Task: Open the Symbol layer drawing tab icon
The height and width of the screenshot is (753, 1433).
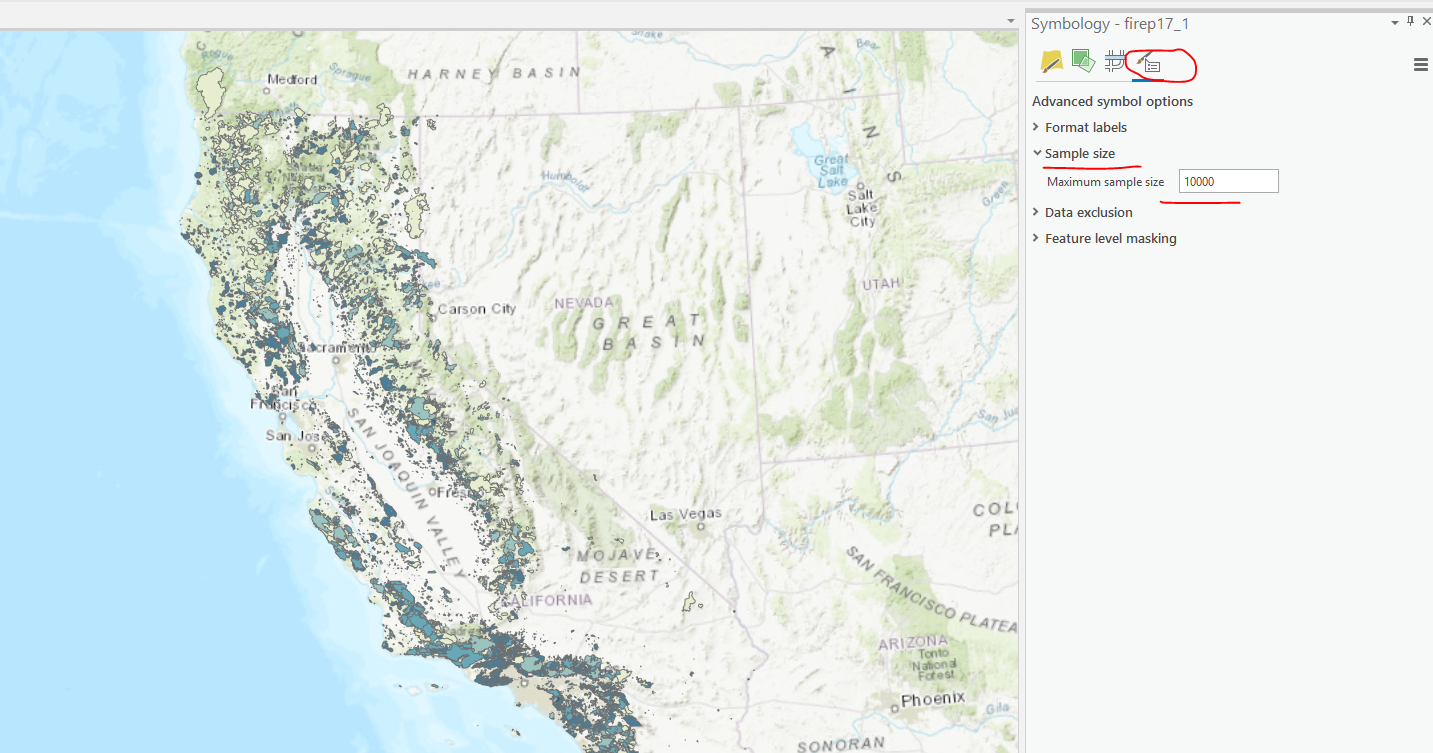Action: (x=1115, y=62)
